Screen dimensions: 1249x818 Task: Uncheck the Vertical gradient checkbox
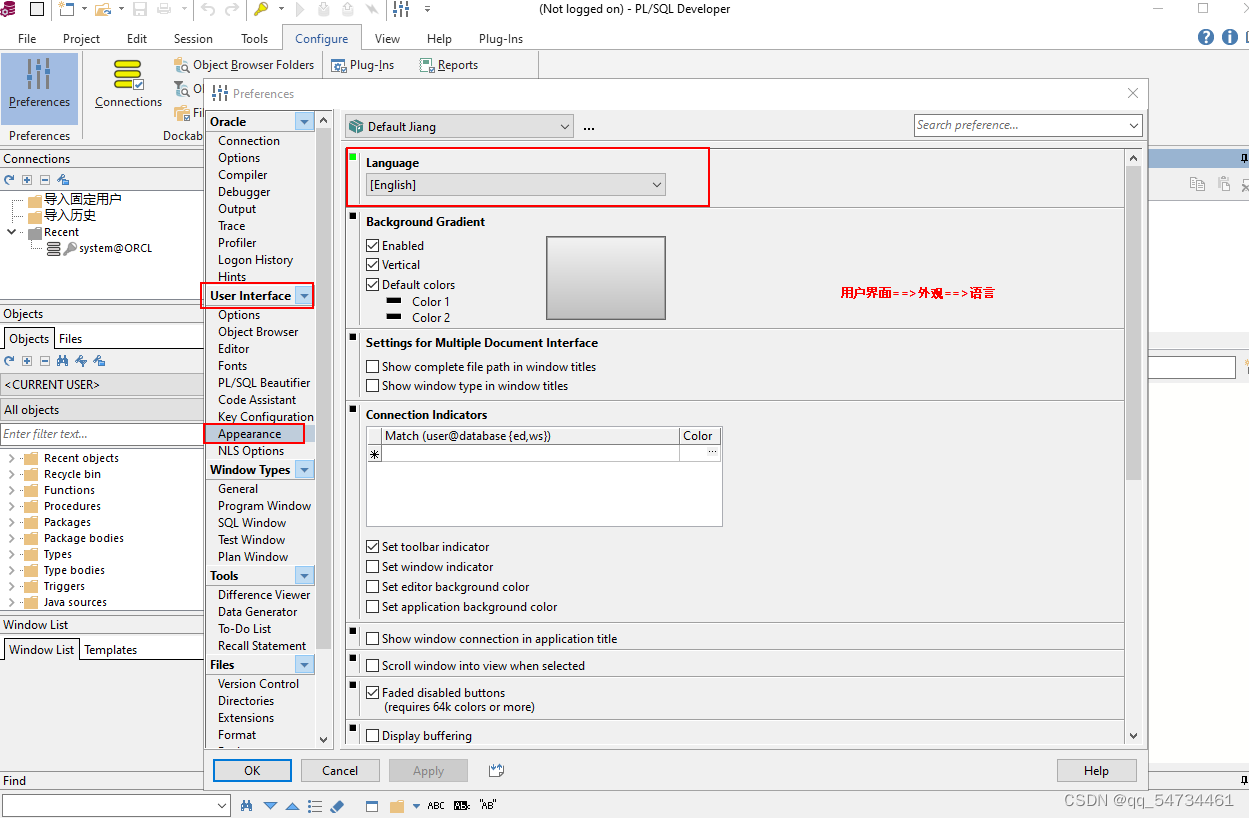373,265
